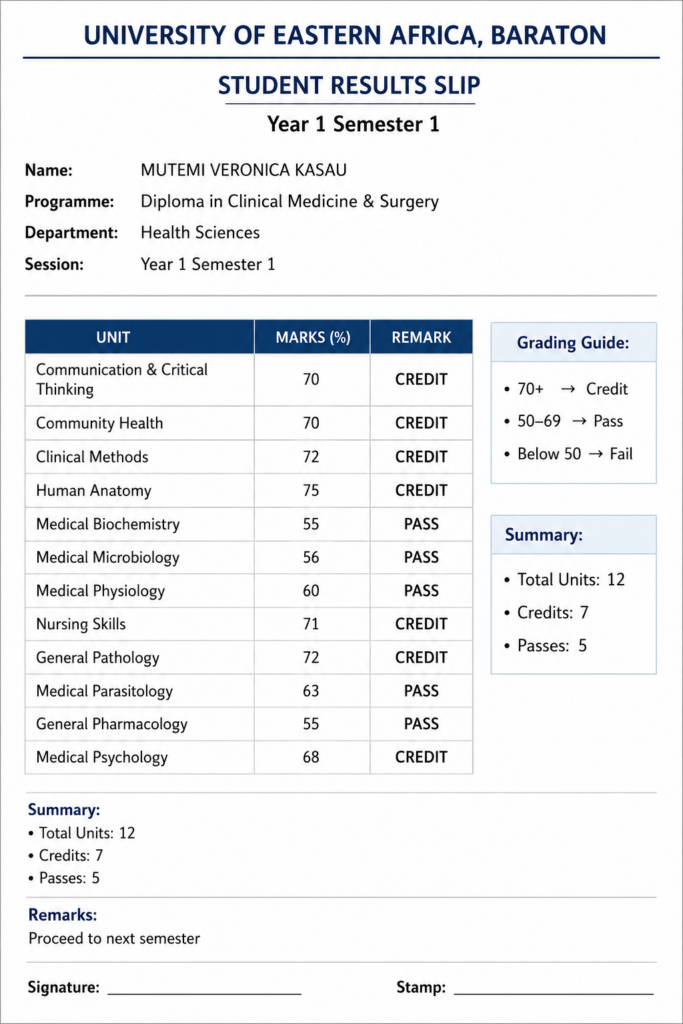Select the Diploma in Clinical Medicine programme text
This screenshot has width=683, height=1024.
[289, 202]
